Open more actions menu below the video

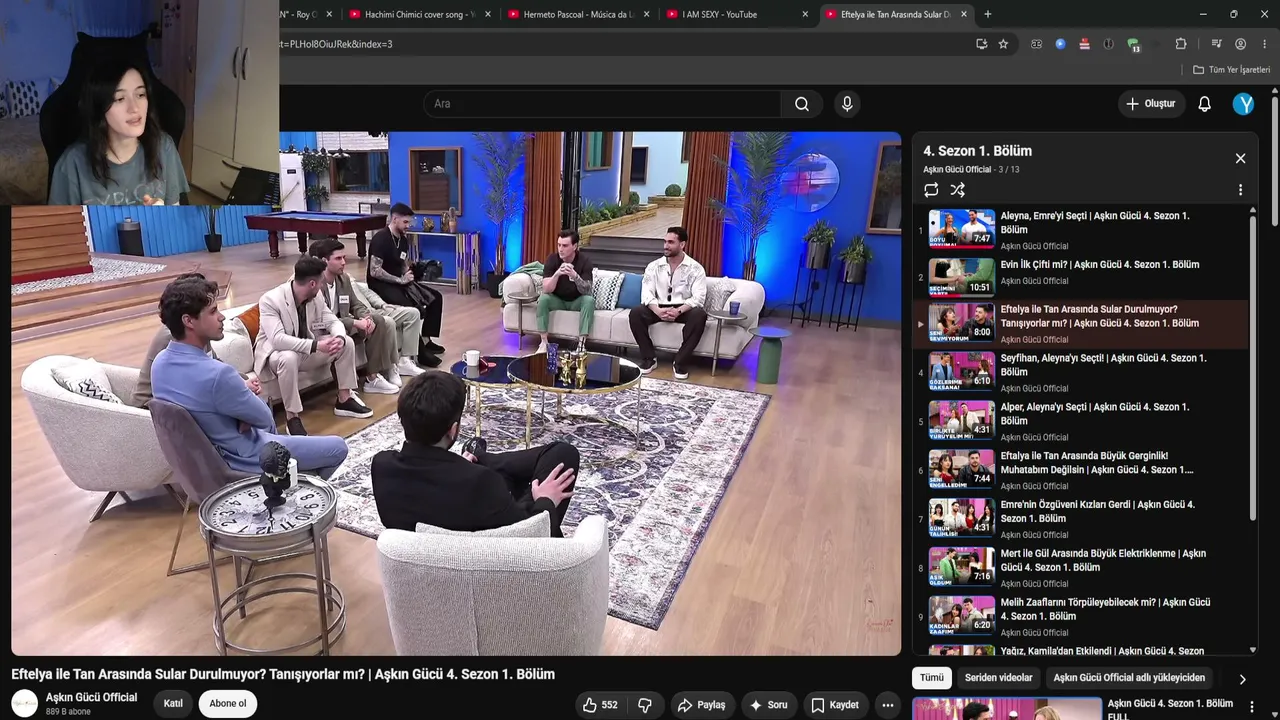click(x=887, y=705)
